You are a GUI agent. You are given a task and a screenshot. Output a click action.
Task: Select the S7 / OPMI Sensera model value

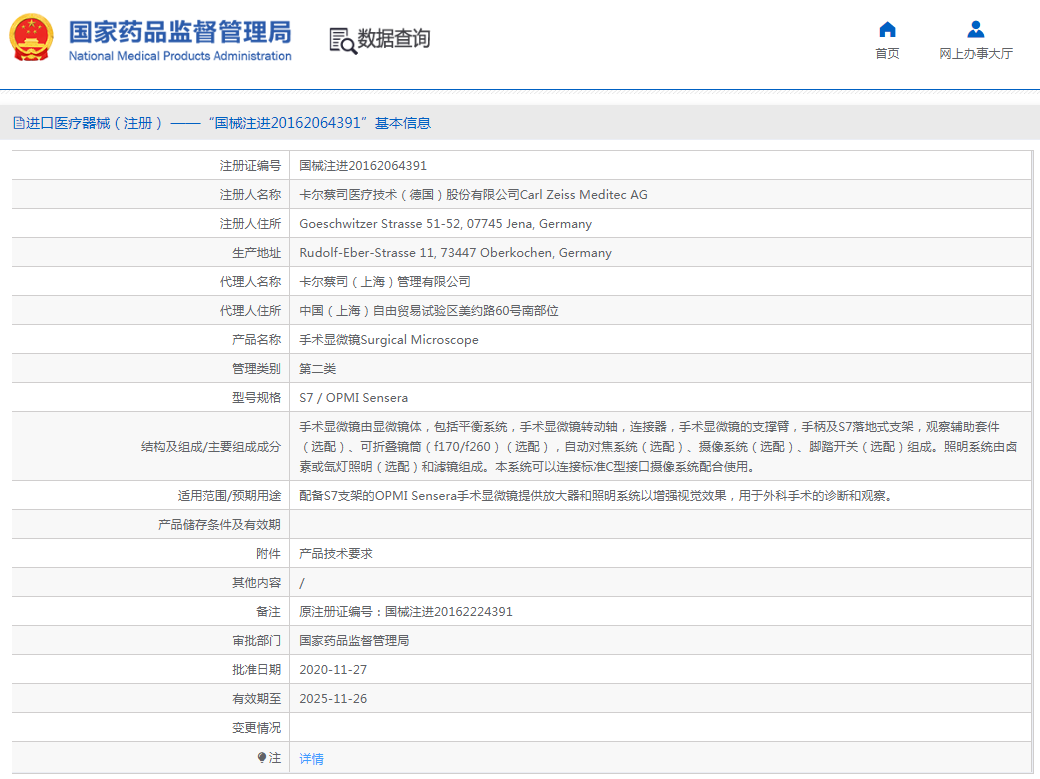(354, 397)
